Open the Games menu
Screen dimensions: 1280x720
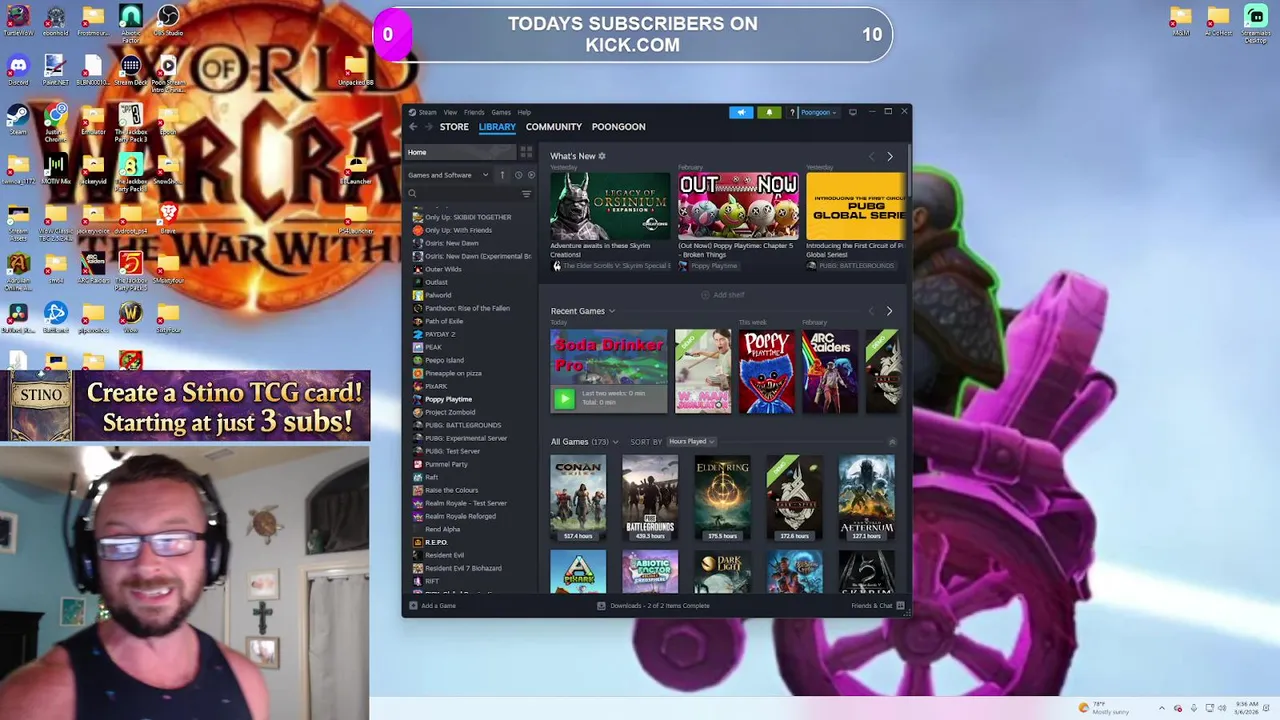501,112
